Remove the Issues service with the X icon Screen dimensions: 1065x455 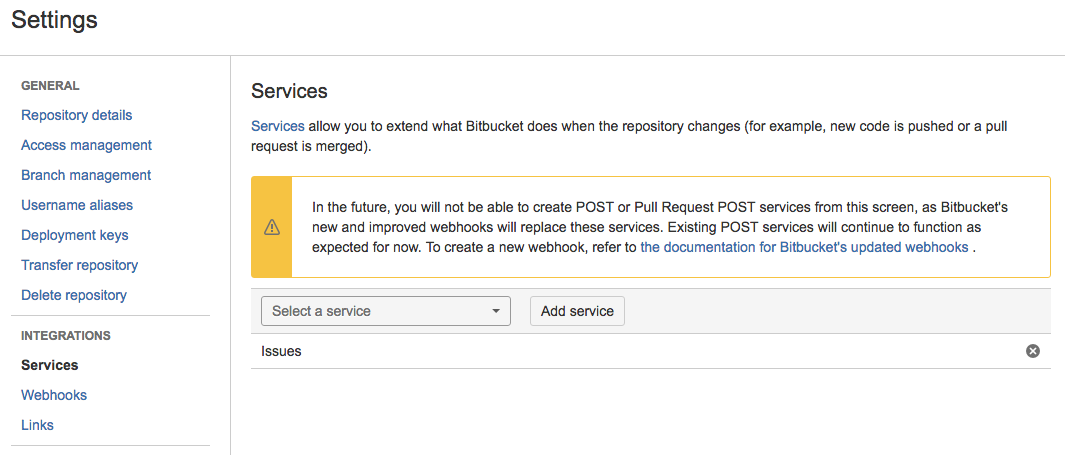(x=1032, y=351)
